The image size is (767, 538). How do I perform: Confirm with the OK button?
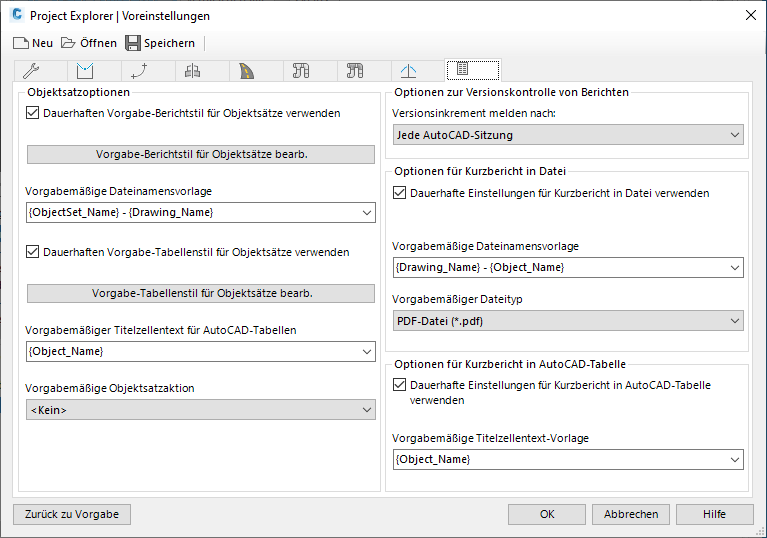coord(547,515)
